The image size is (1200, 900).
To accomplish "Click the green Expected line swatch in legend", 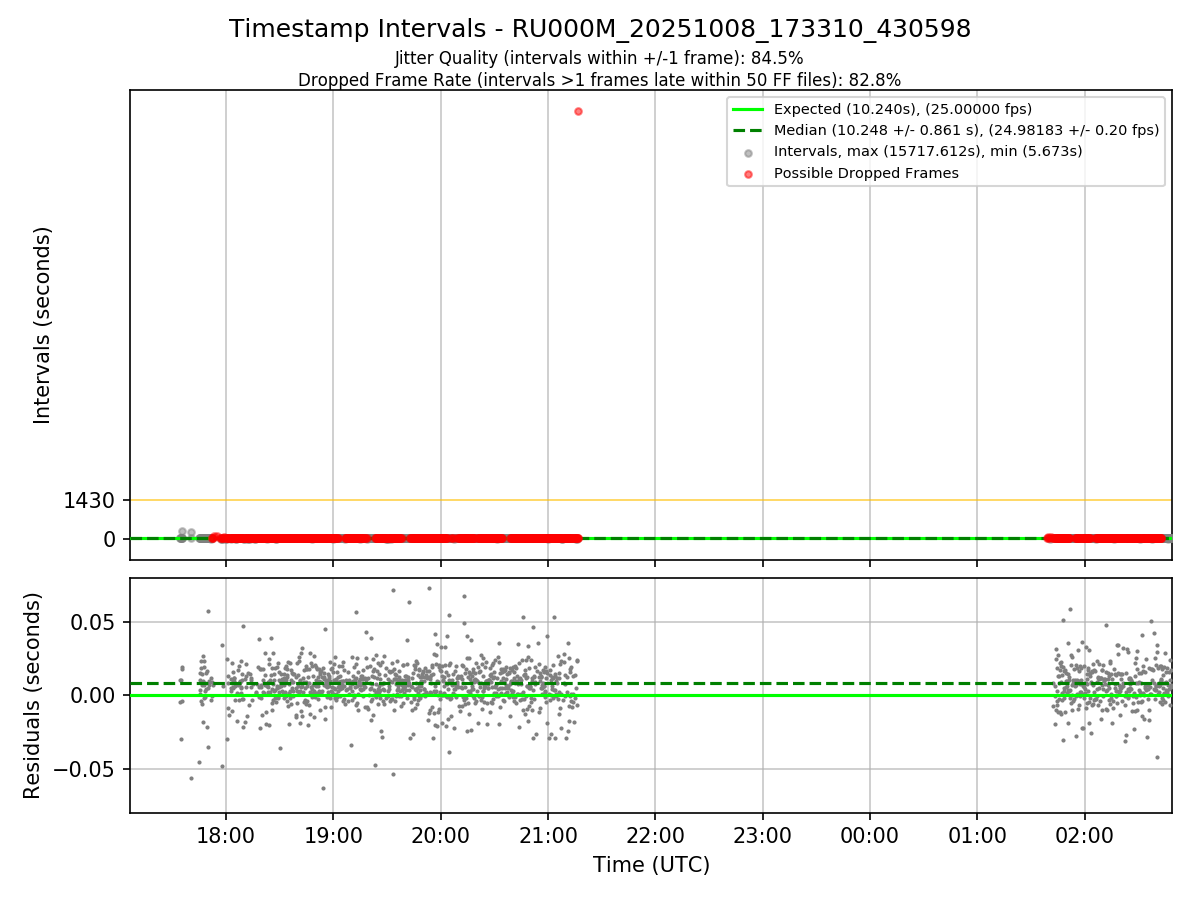I will tap(748, 110).
